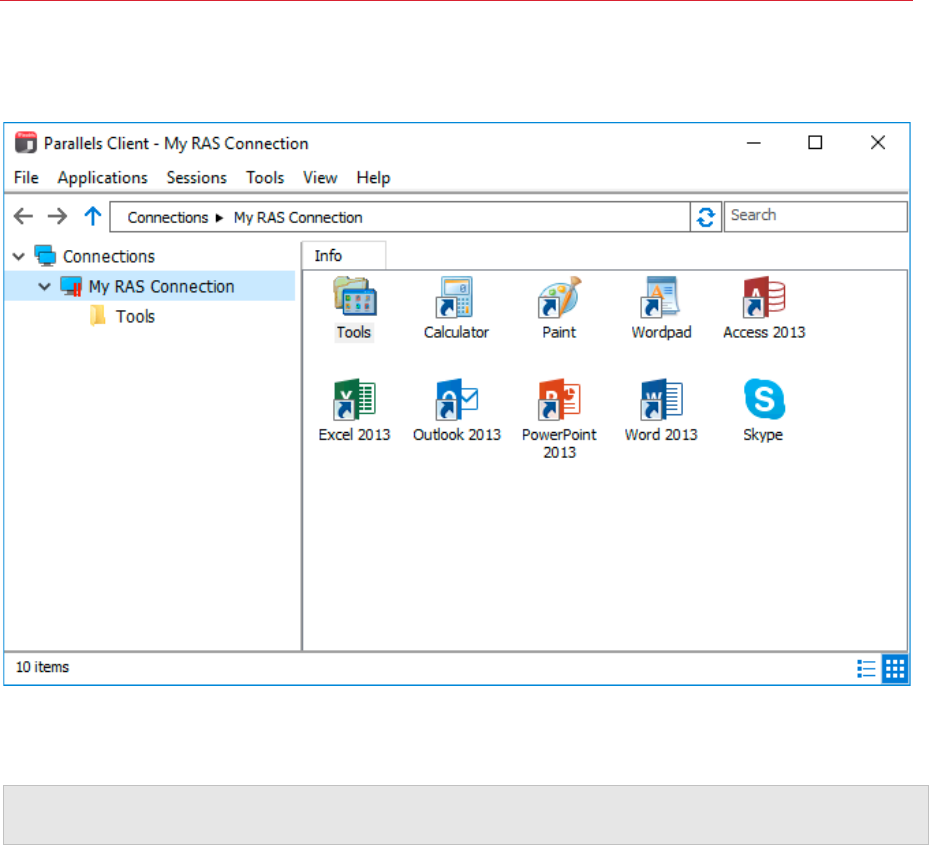929x845 pixels.
Task: Select My RAS Connection in tree
Action: [x=161, y=287]
